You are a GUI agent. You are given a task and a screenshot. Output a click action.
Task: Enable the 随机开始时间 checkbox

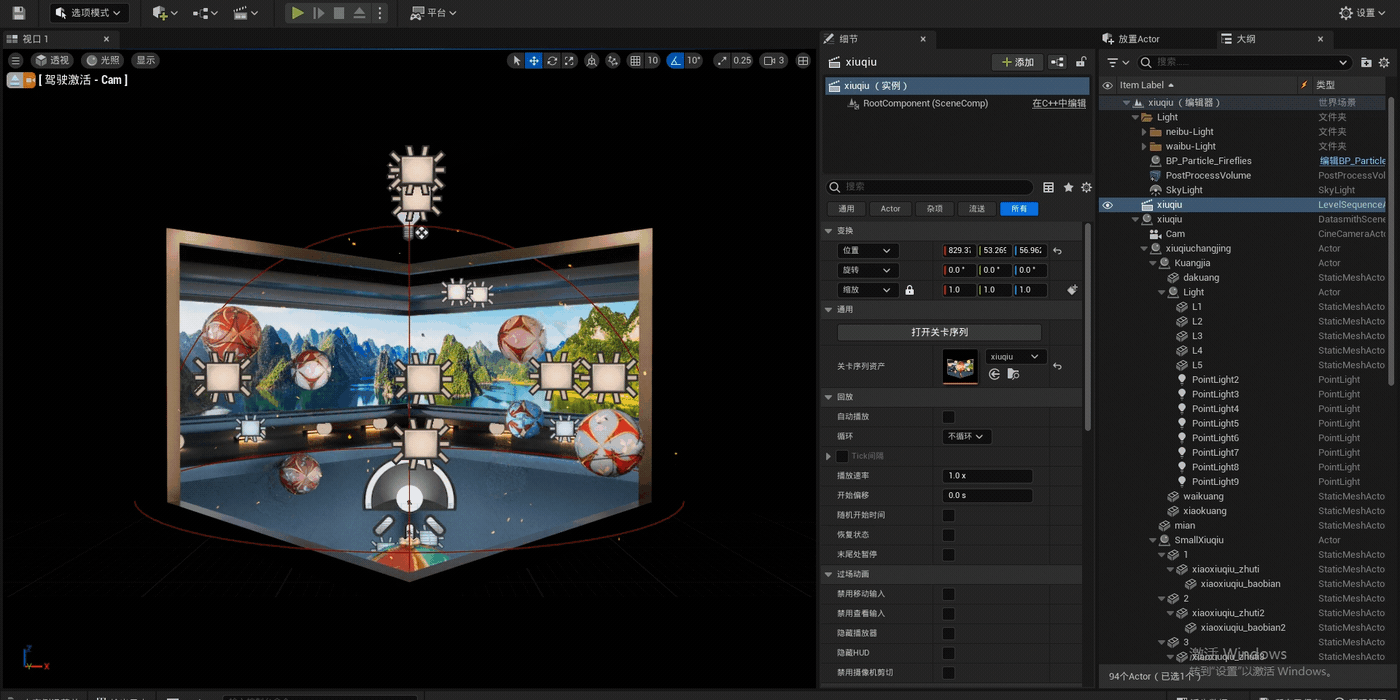pyautogui.click(x=948, y=515)
